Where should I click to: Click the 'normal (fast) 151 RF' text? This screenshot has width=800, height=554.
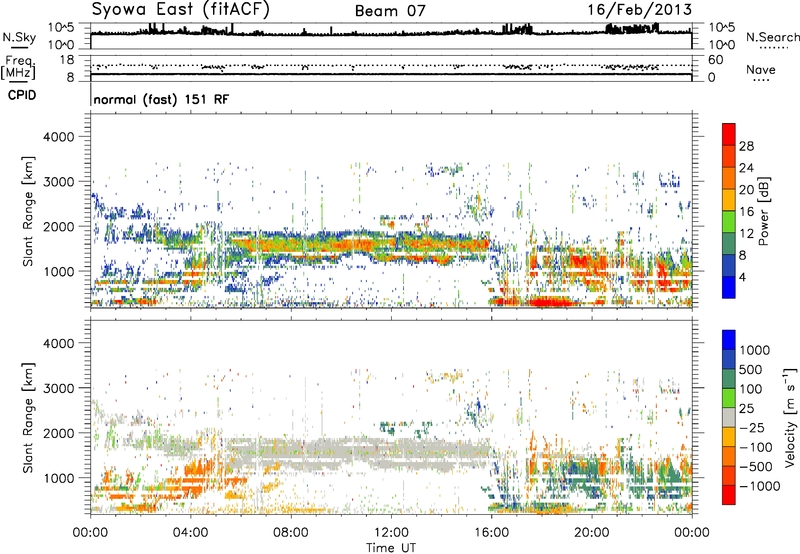[x=161, y=99]
